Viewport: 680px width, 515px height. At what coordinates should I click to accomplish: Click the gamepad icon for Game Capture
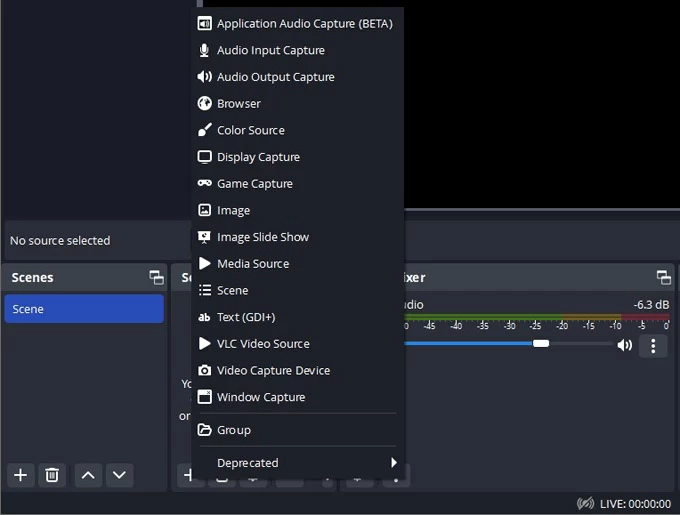tap(204, 183)
